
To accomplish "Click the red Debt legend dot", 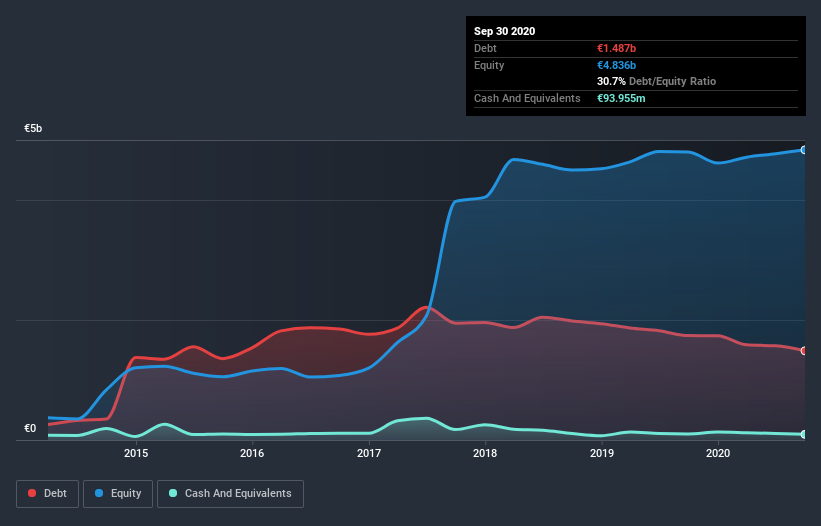I will [x=32, y=493].
